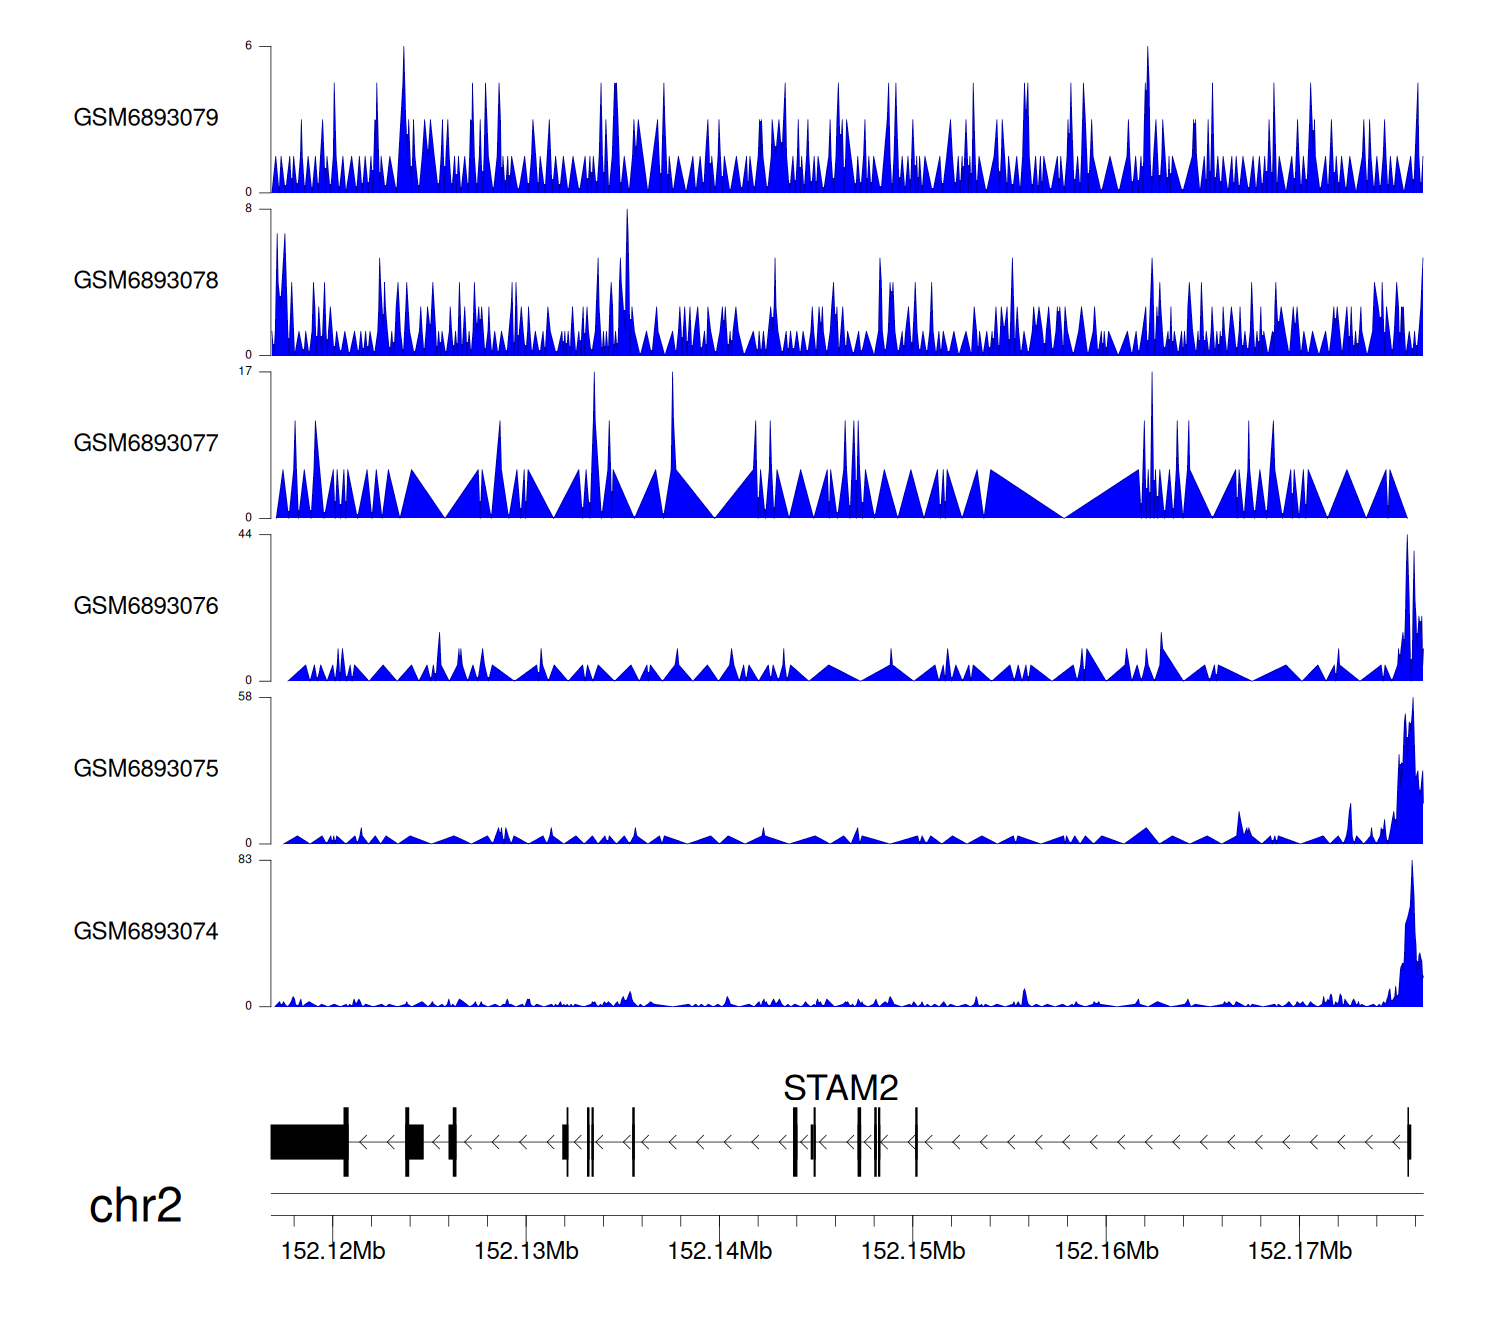Click the y-axis maximum value 44
The height and width of the screenshot is (1320, 1500).
(x=245, y=534)
